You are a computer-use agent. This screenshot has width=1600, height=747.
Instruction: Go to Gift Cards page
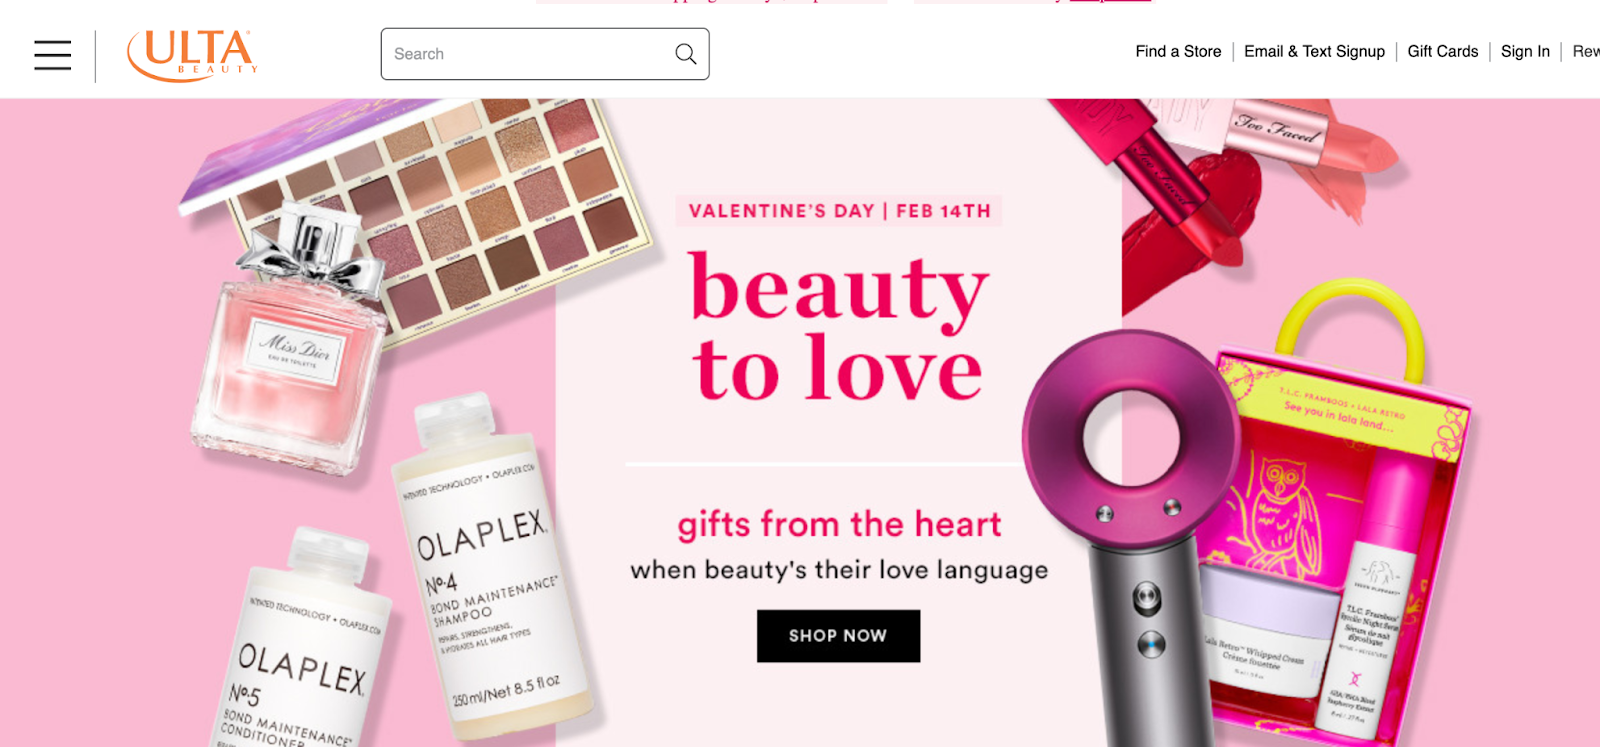click(1442, 51)
